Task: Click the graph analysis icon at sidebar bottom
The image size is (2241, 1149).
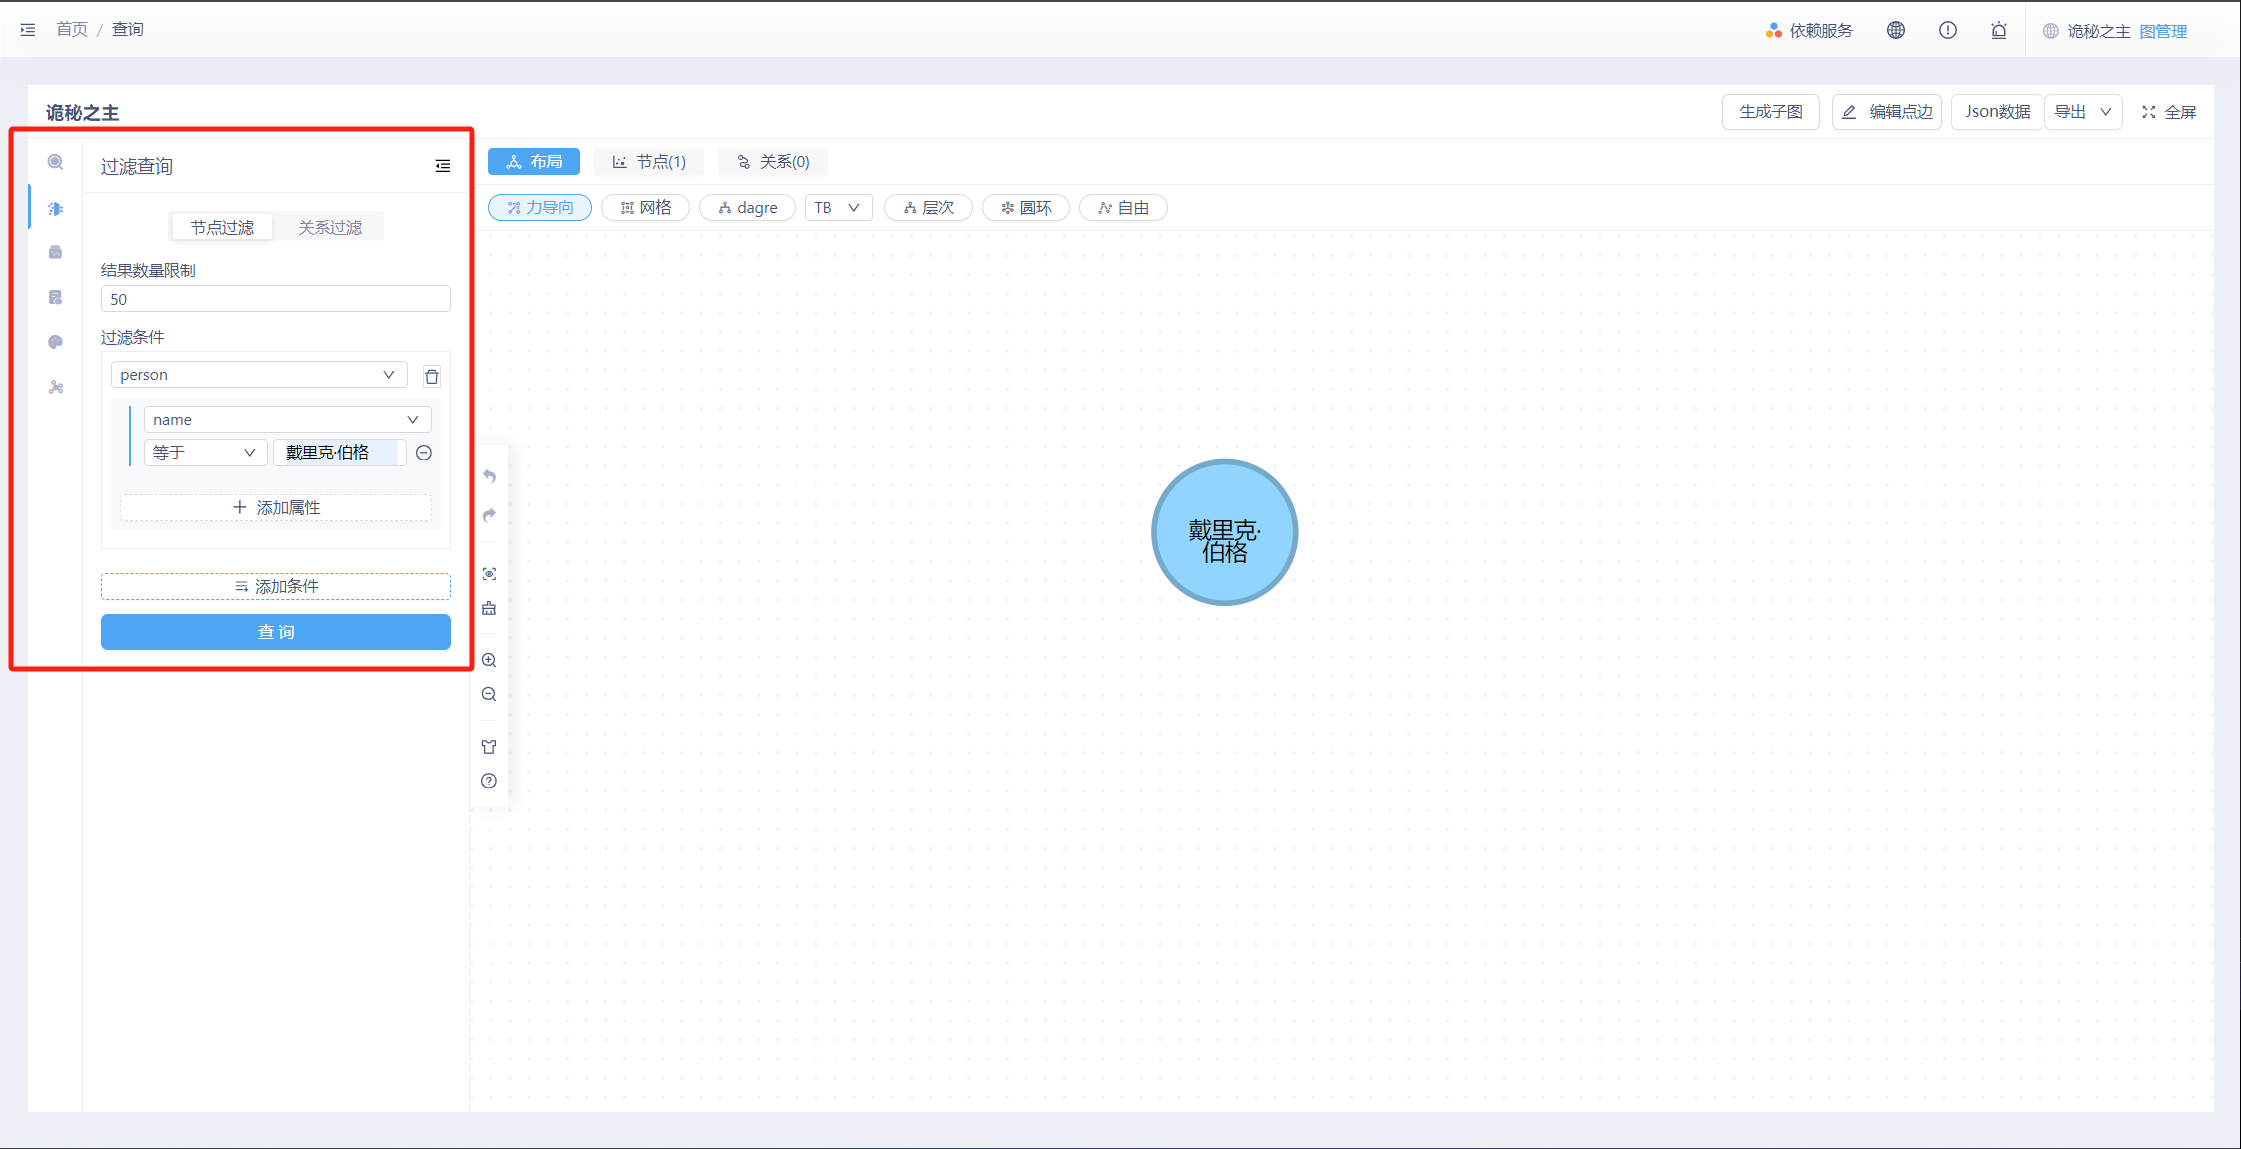Action: (55, 388)
